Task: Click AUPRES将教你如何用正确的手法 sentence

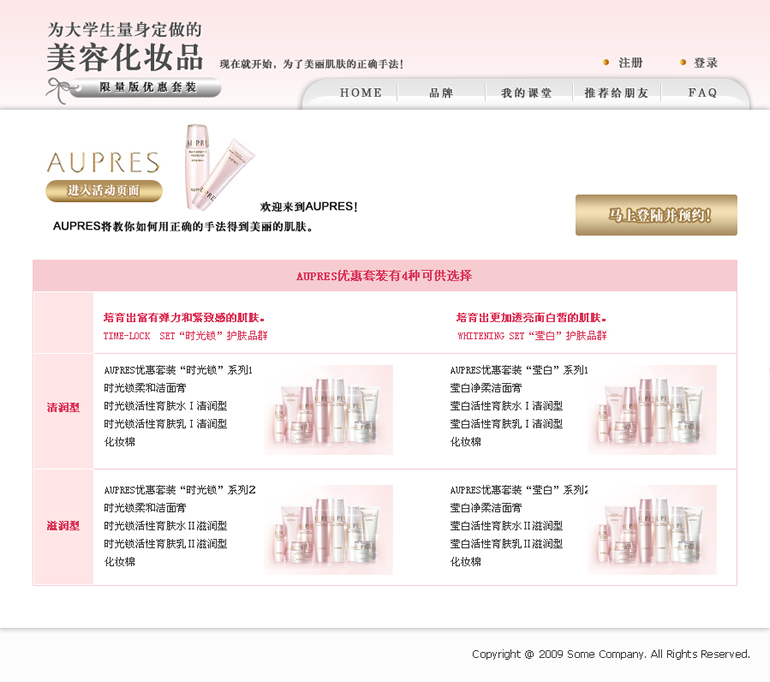Action: [x=183, y=226]
